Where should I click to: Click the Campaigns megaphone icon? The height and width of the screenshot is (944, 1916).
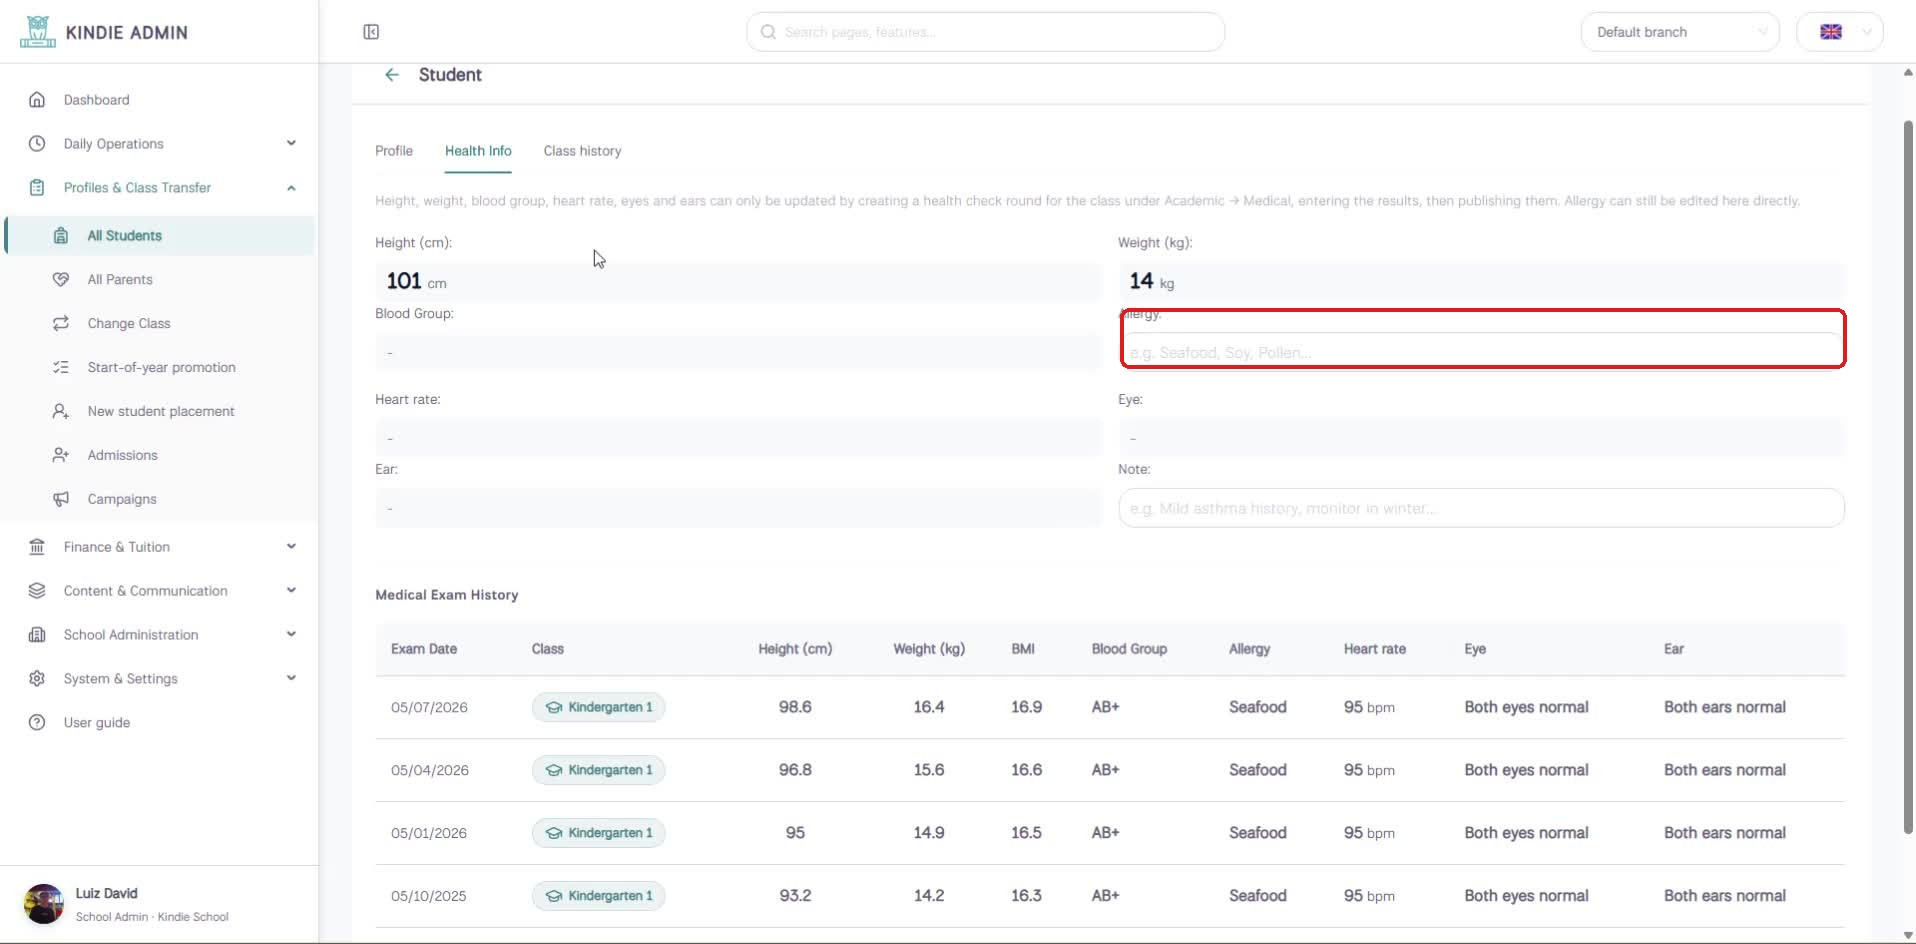[61, 499]
